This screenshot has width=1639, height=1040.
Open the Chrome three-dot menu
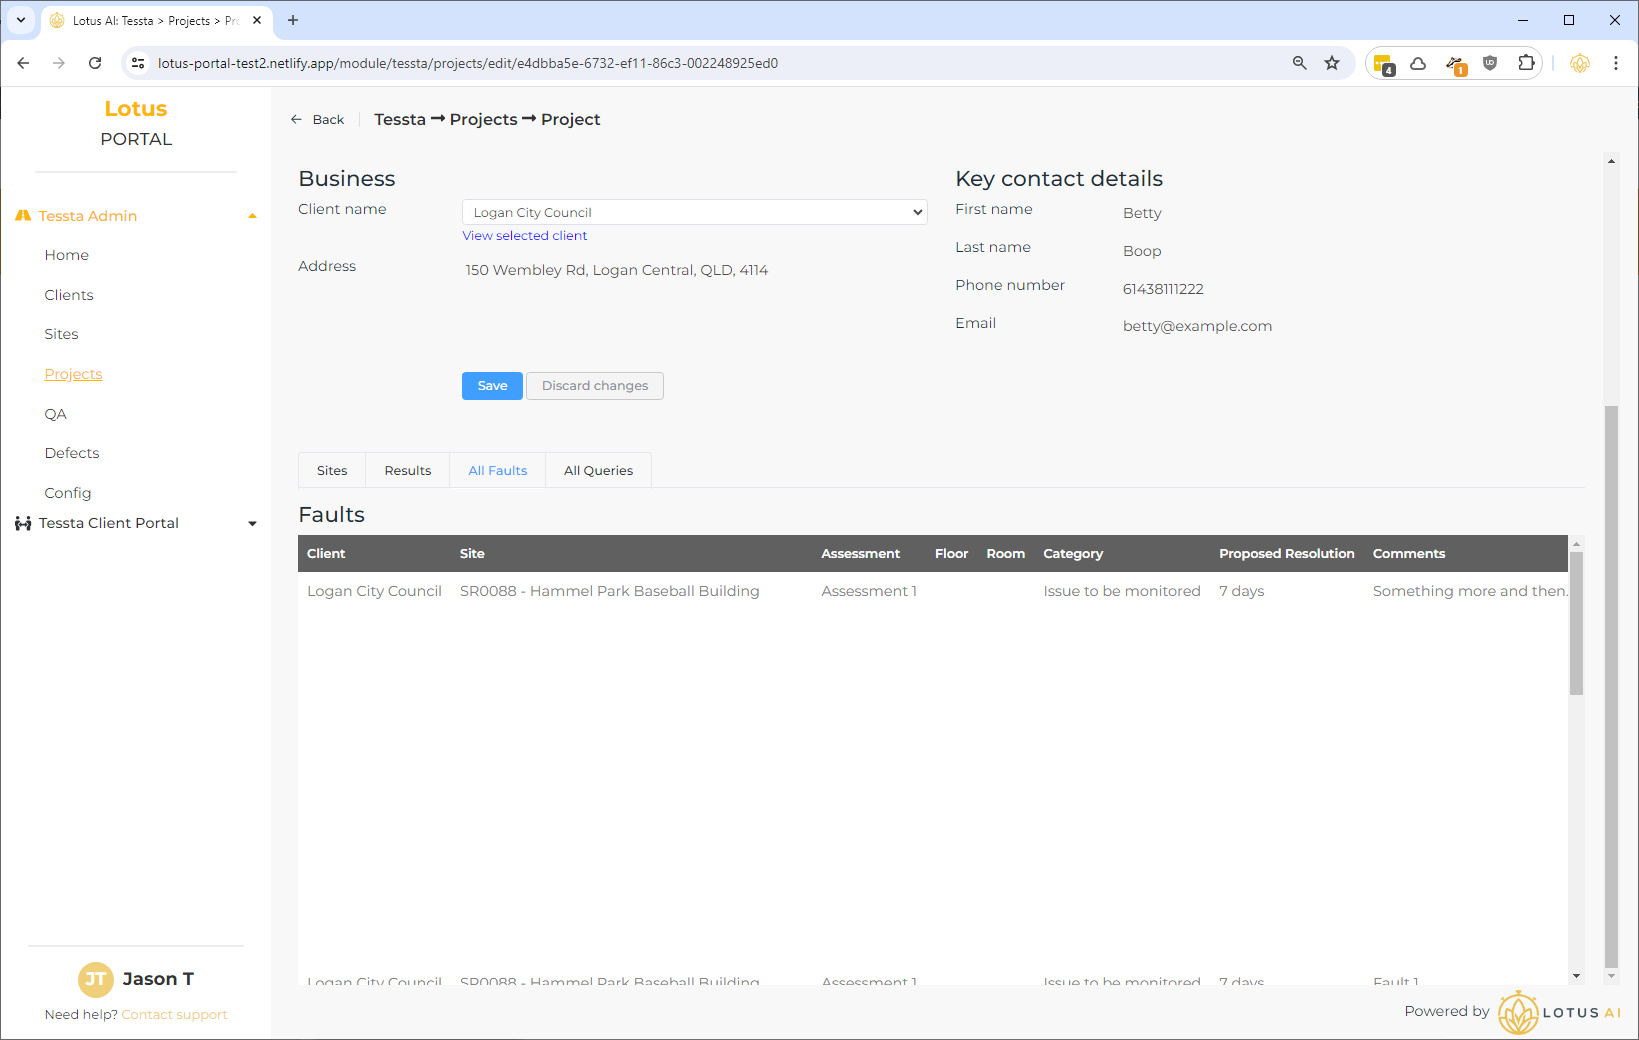(1615, 63)
